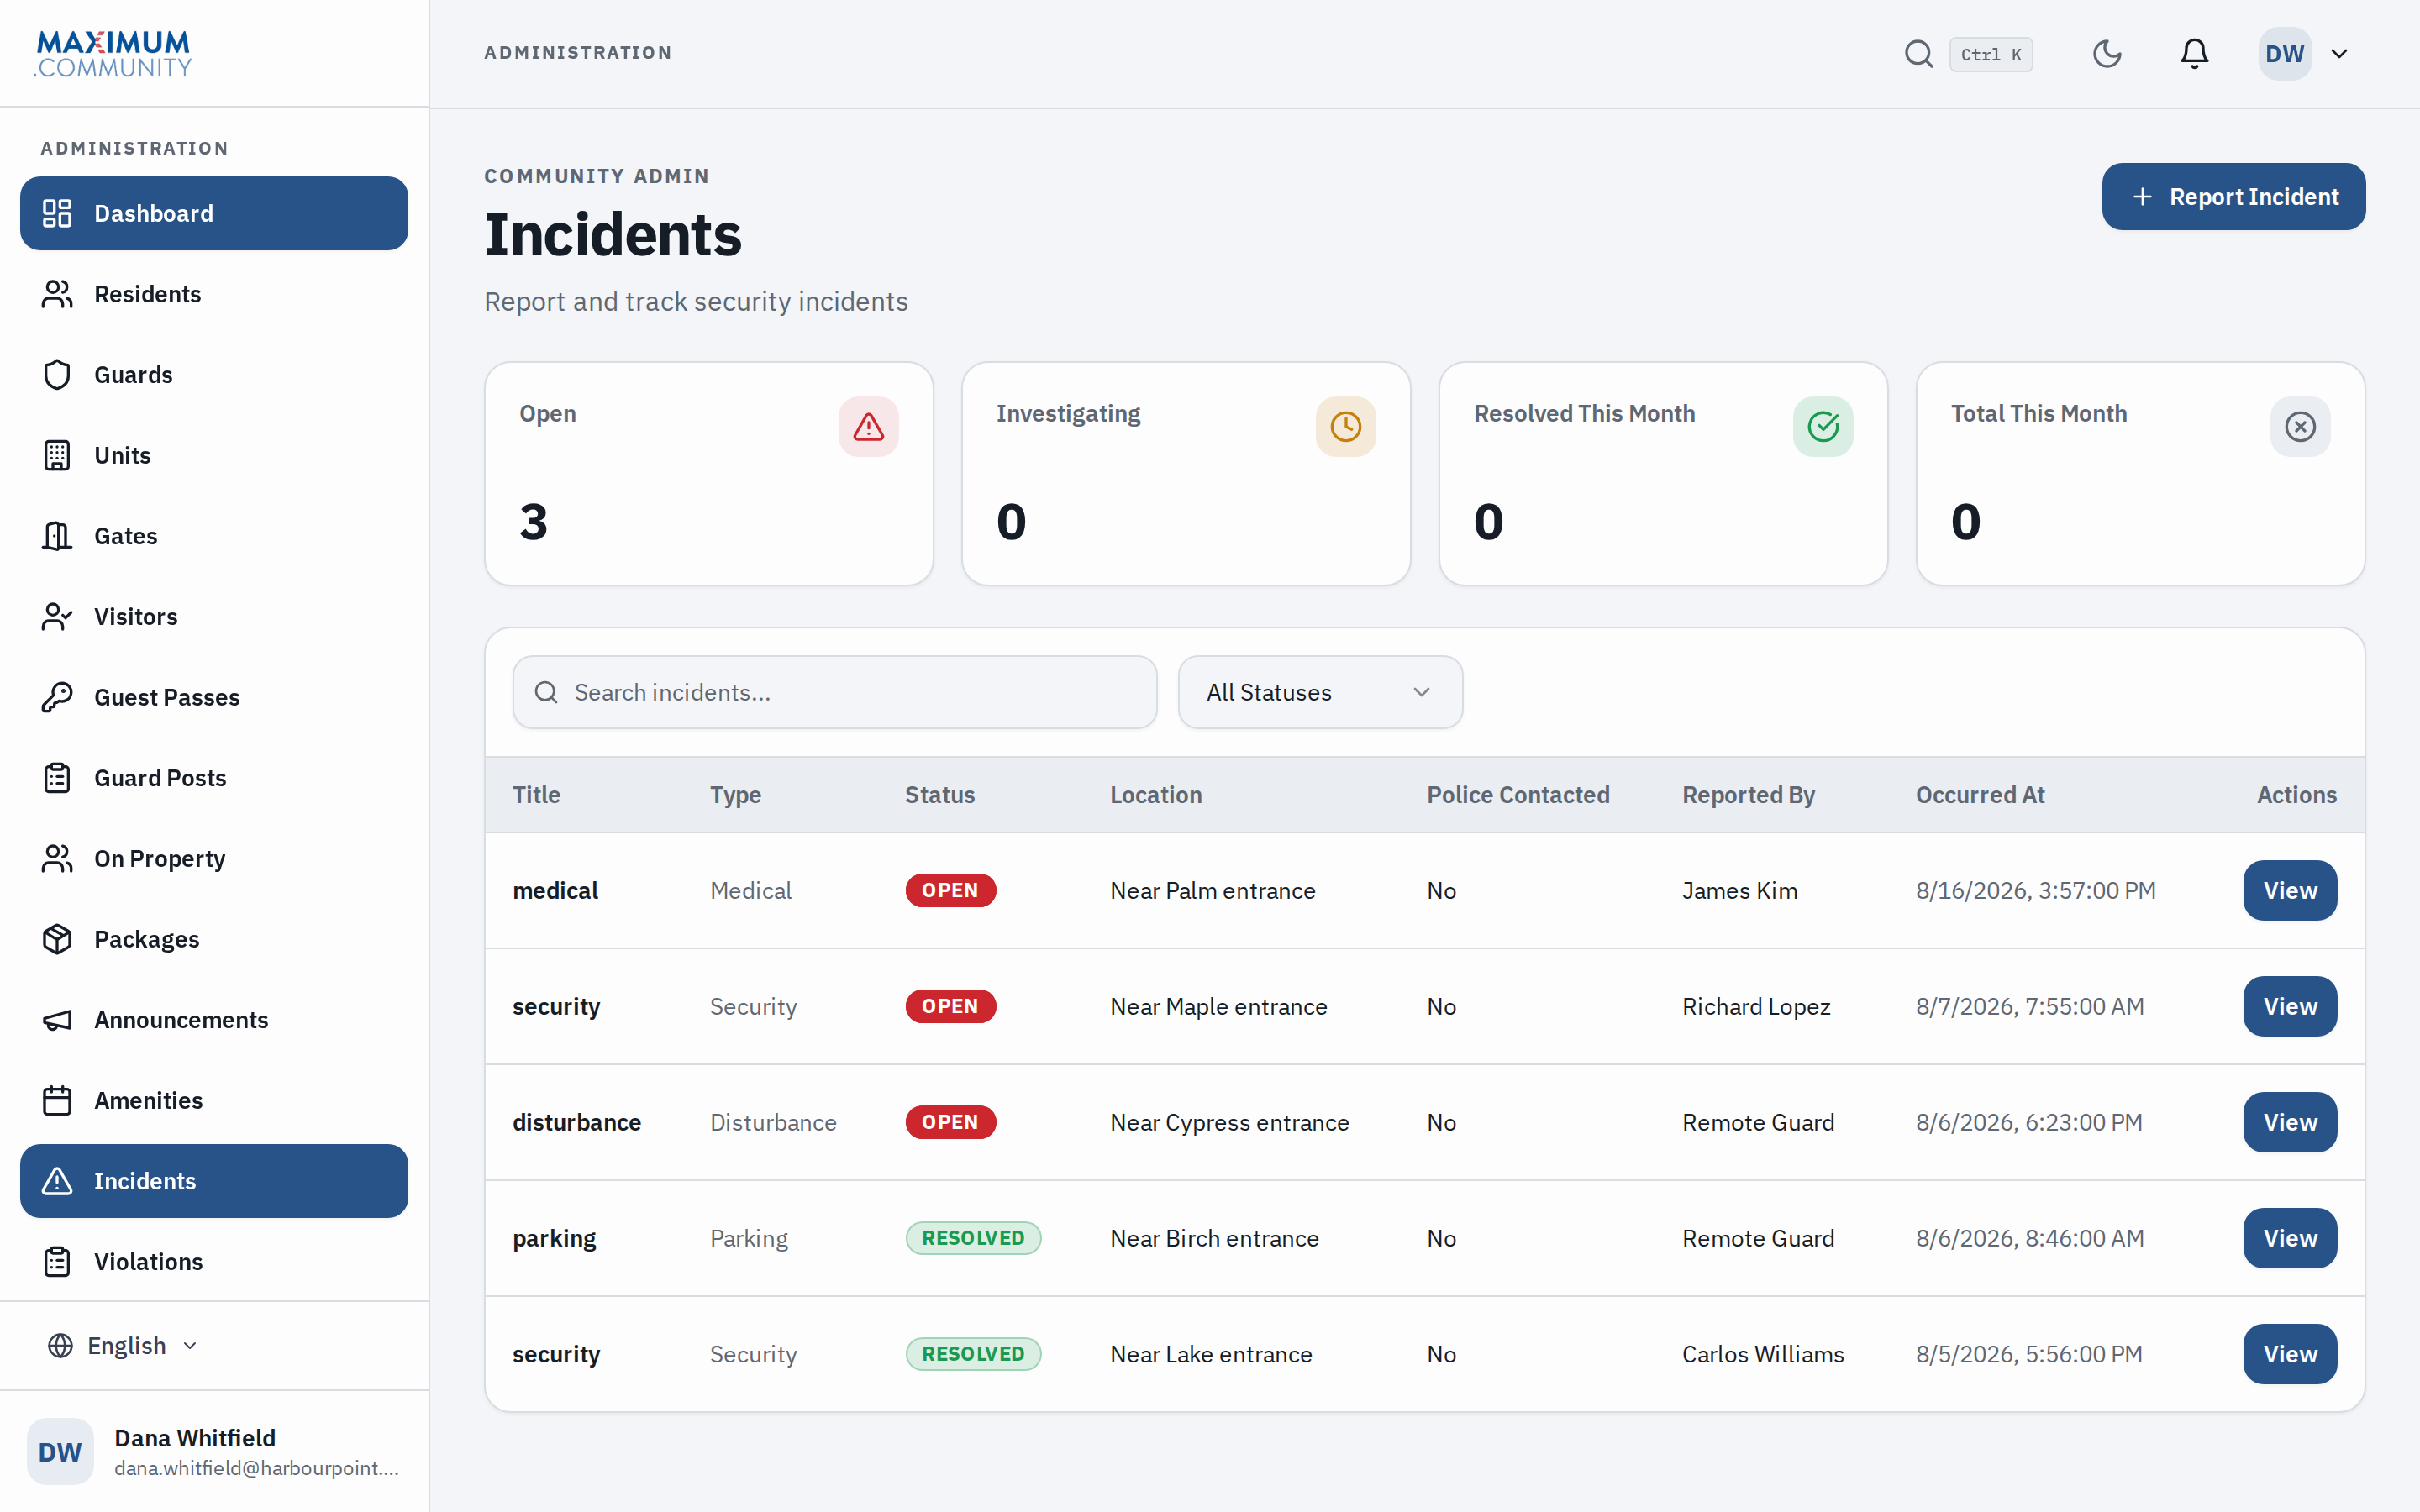This screenshot has height=1512, width=2420.
Task: Click the DW avatar in header
Action: point(2285,54)
